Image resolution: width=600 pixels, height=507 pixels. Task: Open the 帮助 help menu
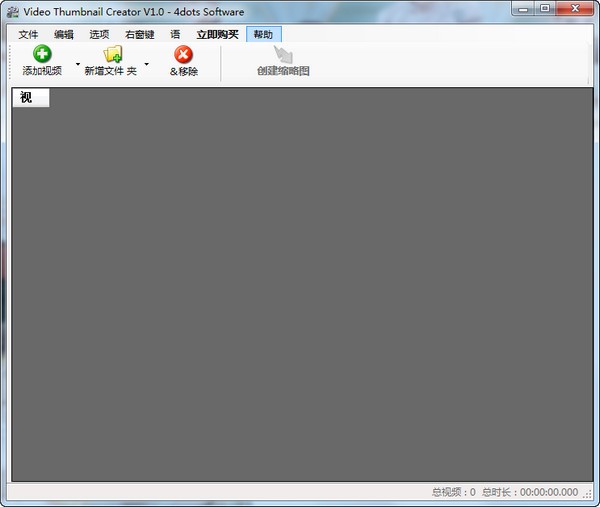pos(263,34)
